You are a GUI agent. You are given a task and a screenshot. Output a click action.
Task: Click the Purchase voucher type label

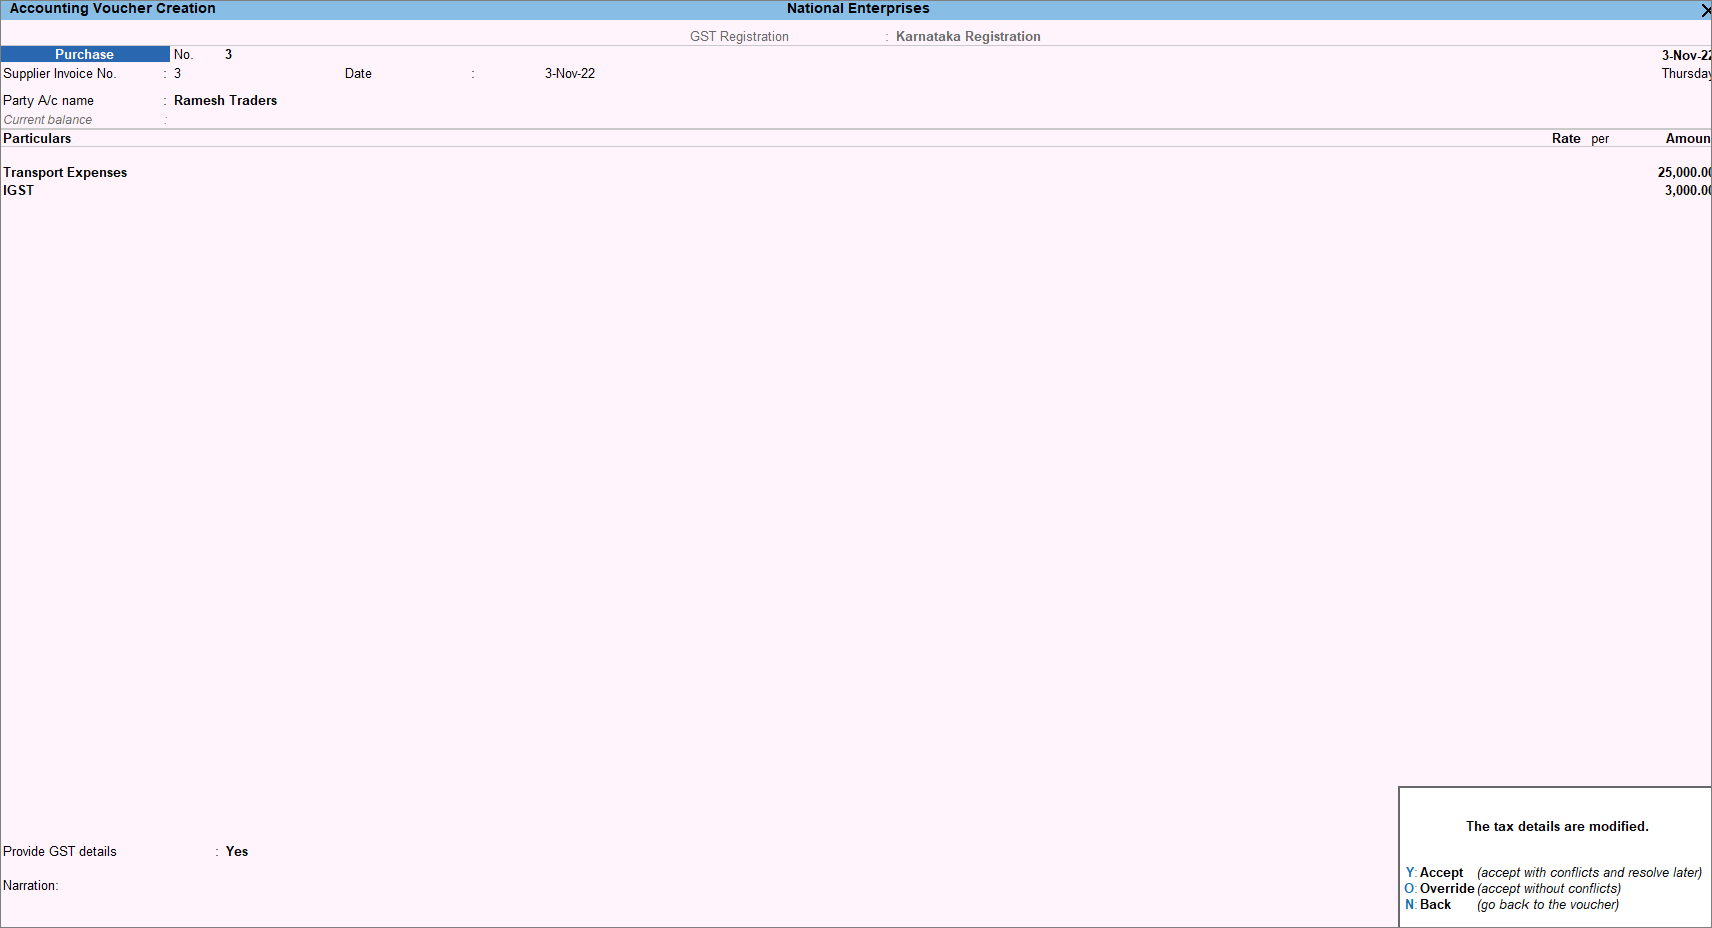(85, 54)
